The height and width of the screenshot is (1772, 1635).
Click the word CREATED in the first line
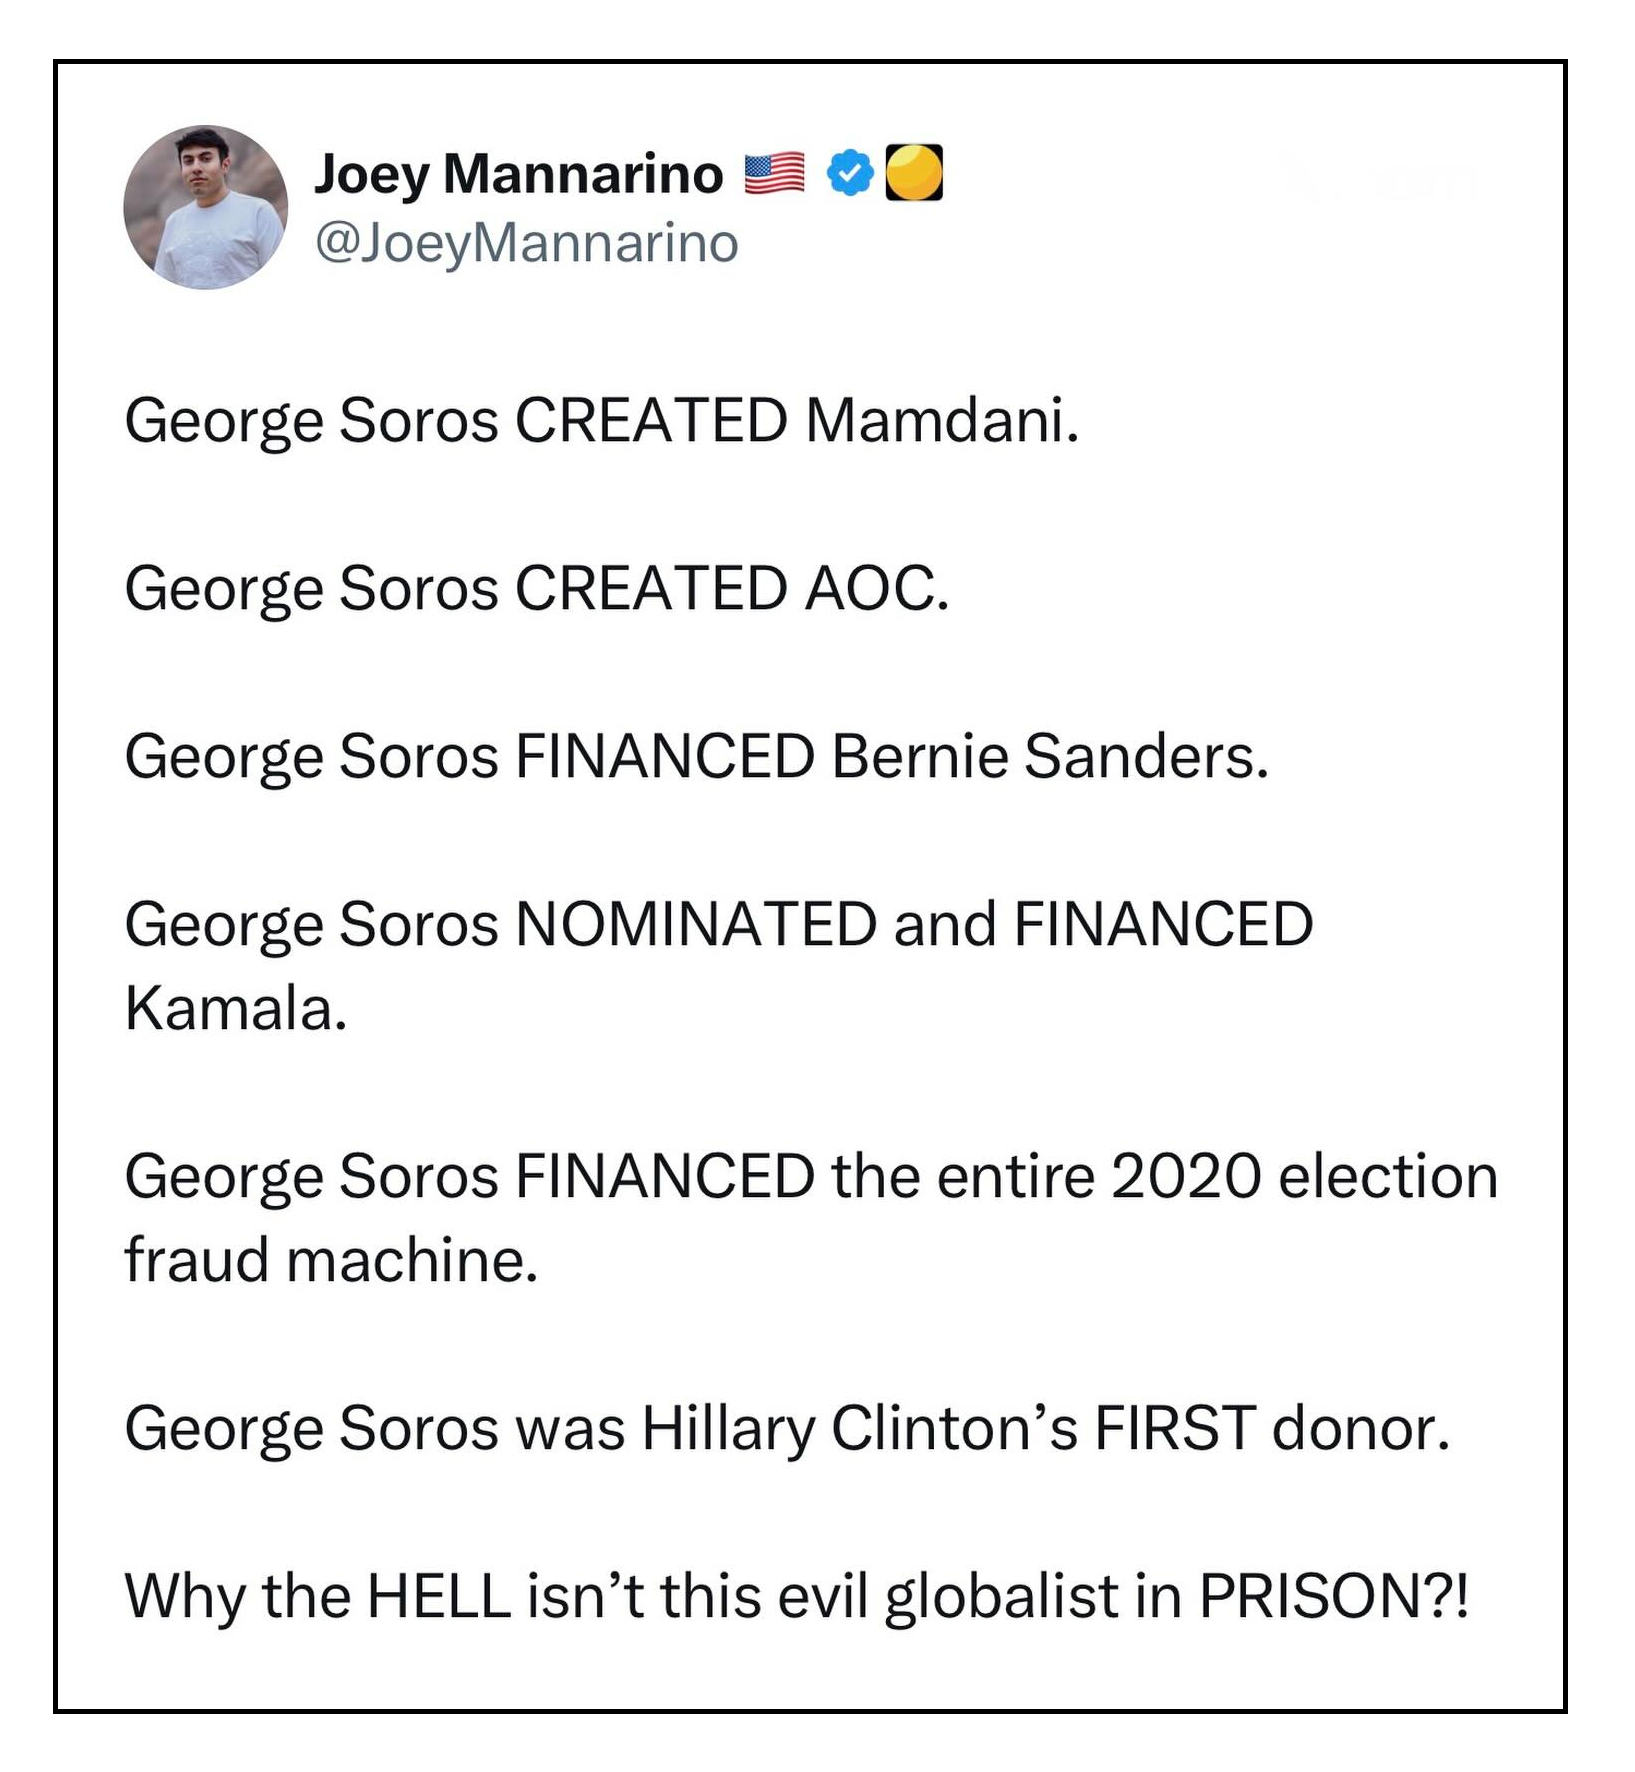(x=651, y=420)
